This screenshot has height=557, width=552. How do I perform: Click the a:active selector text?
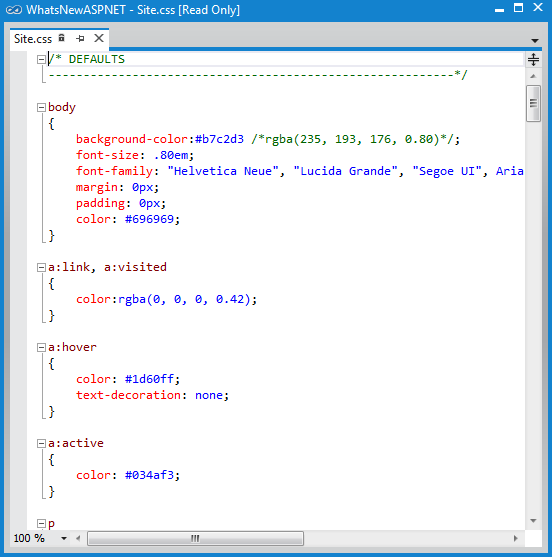[x=76, y=443]
